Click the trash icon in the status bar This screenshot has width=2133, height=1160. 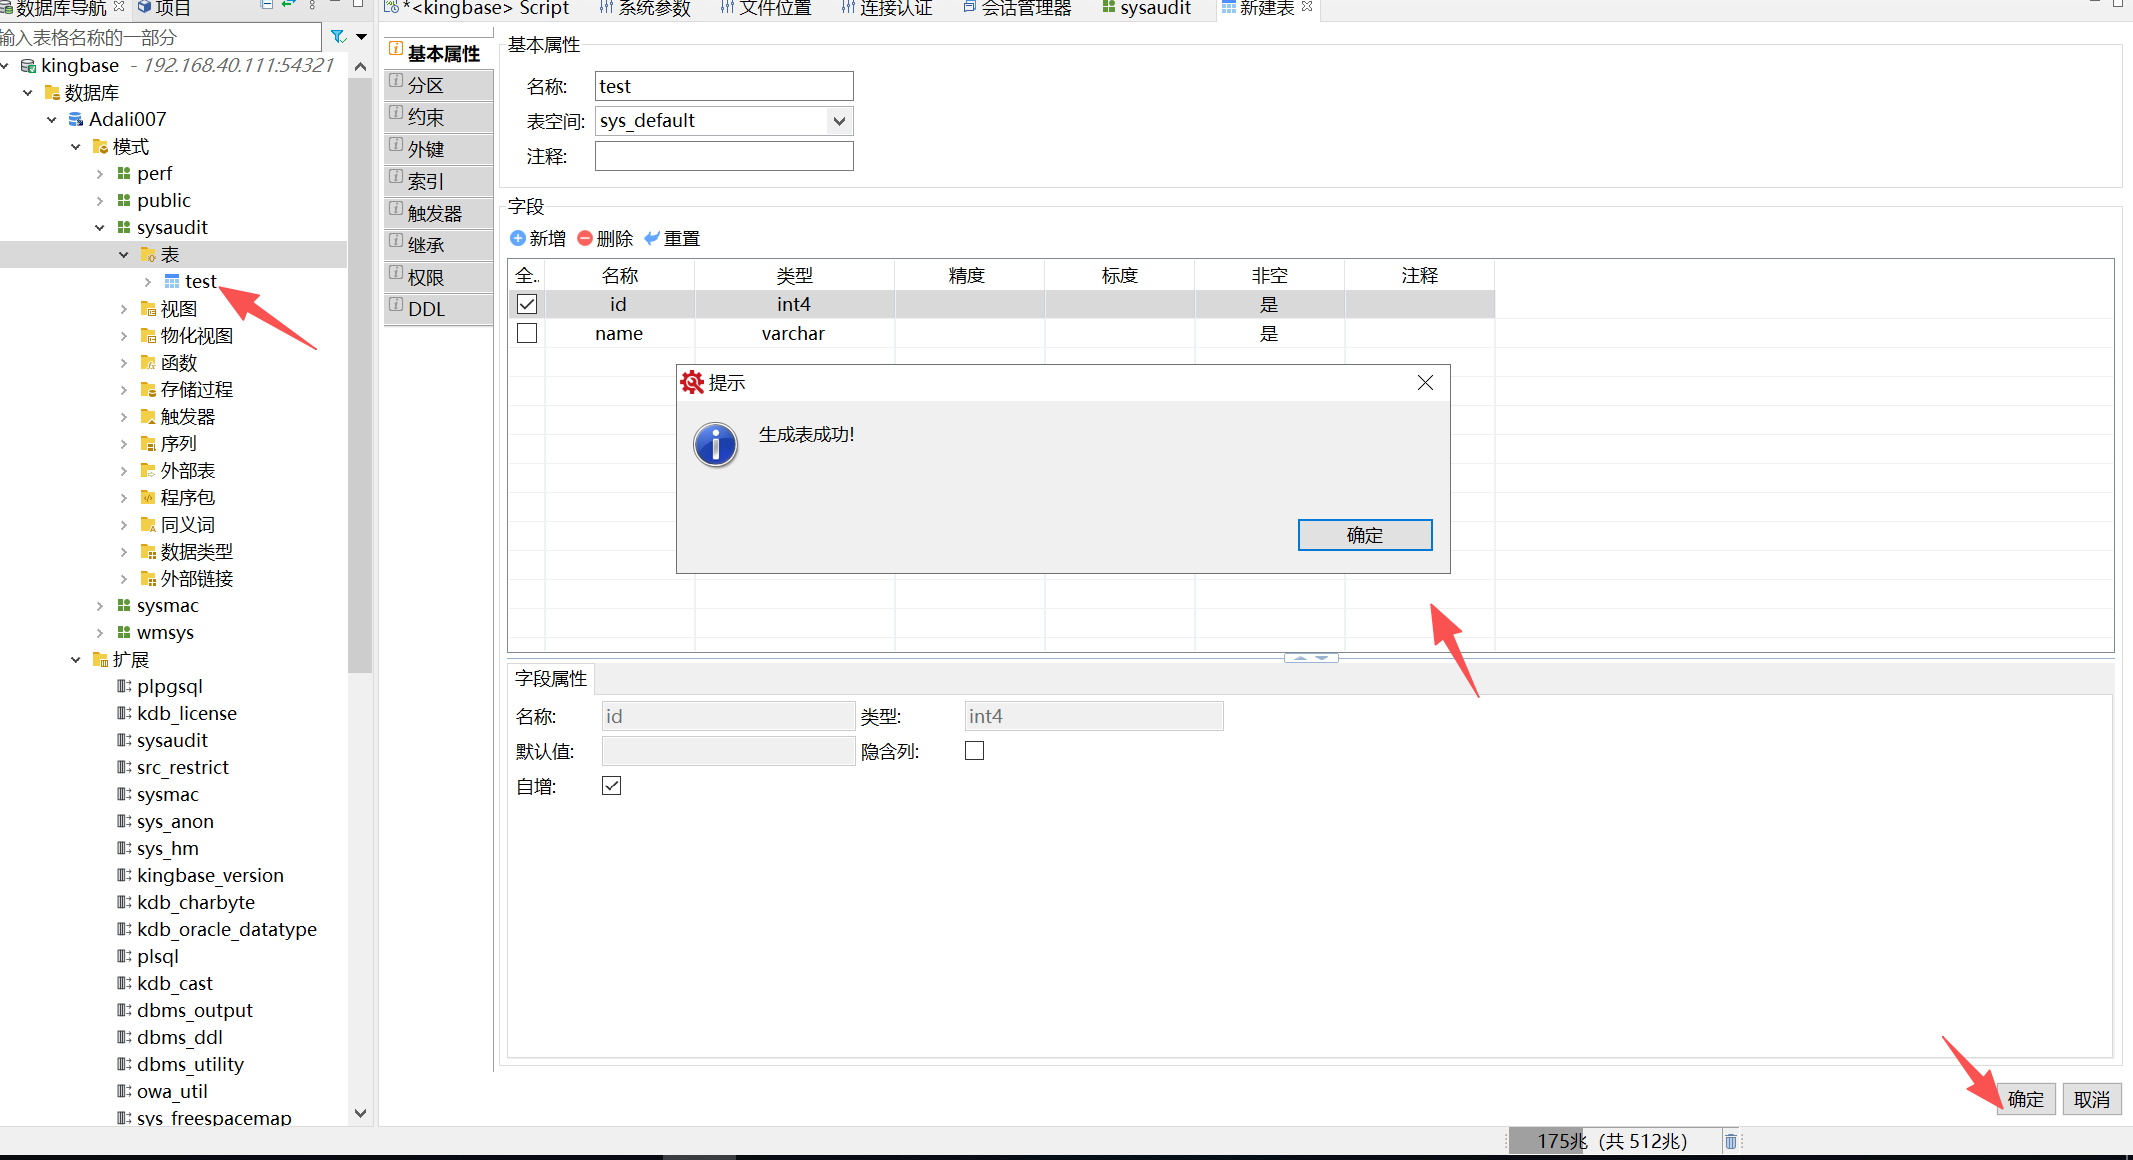click(x=1730, y=1140)
